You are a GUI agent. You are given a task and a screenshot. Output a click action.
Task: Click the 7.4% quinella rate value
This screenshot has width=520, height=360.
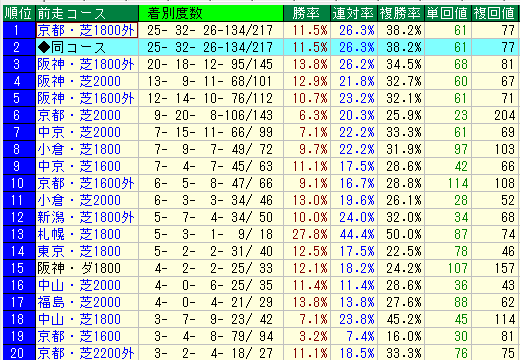point(360,336)
